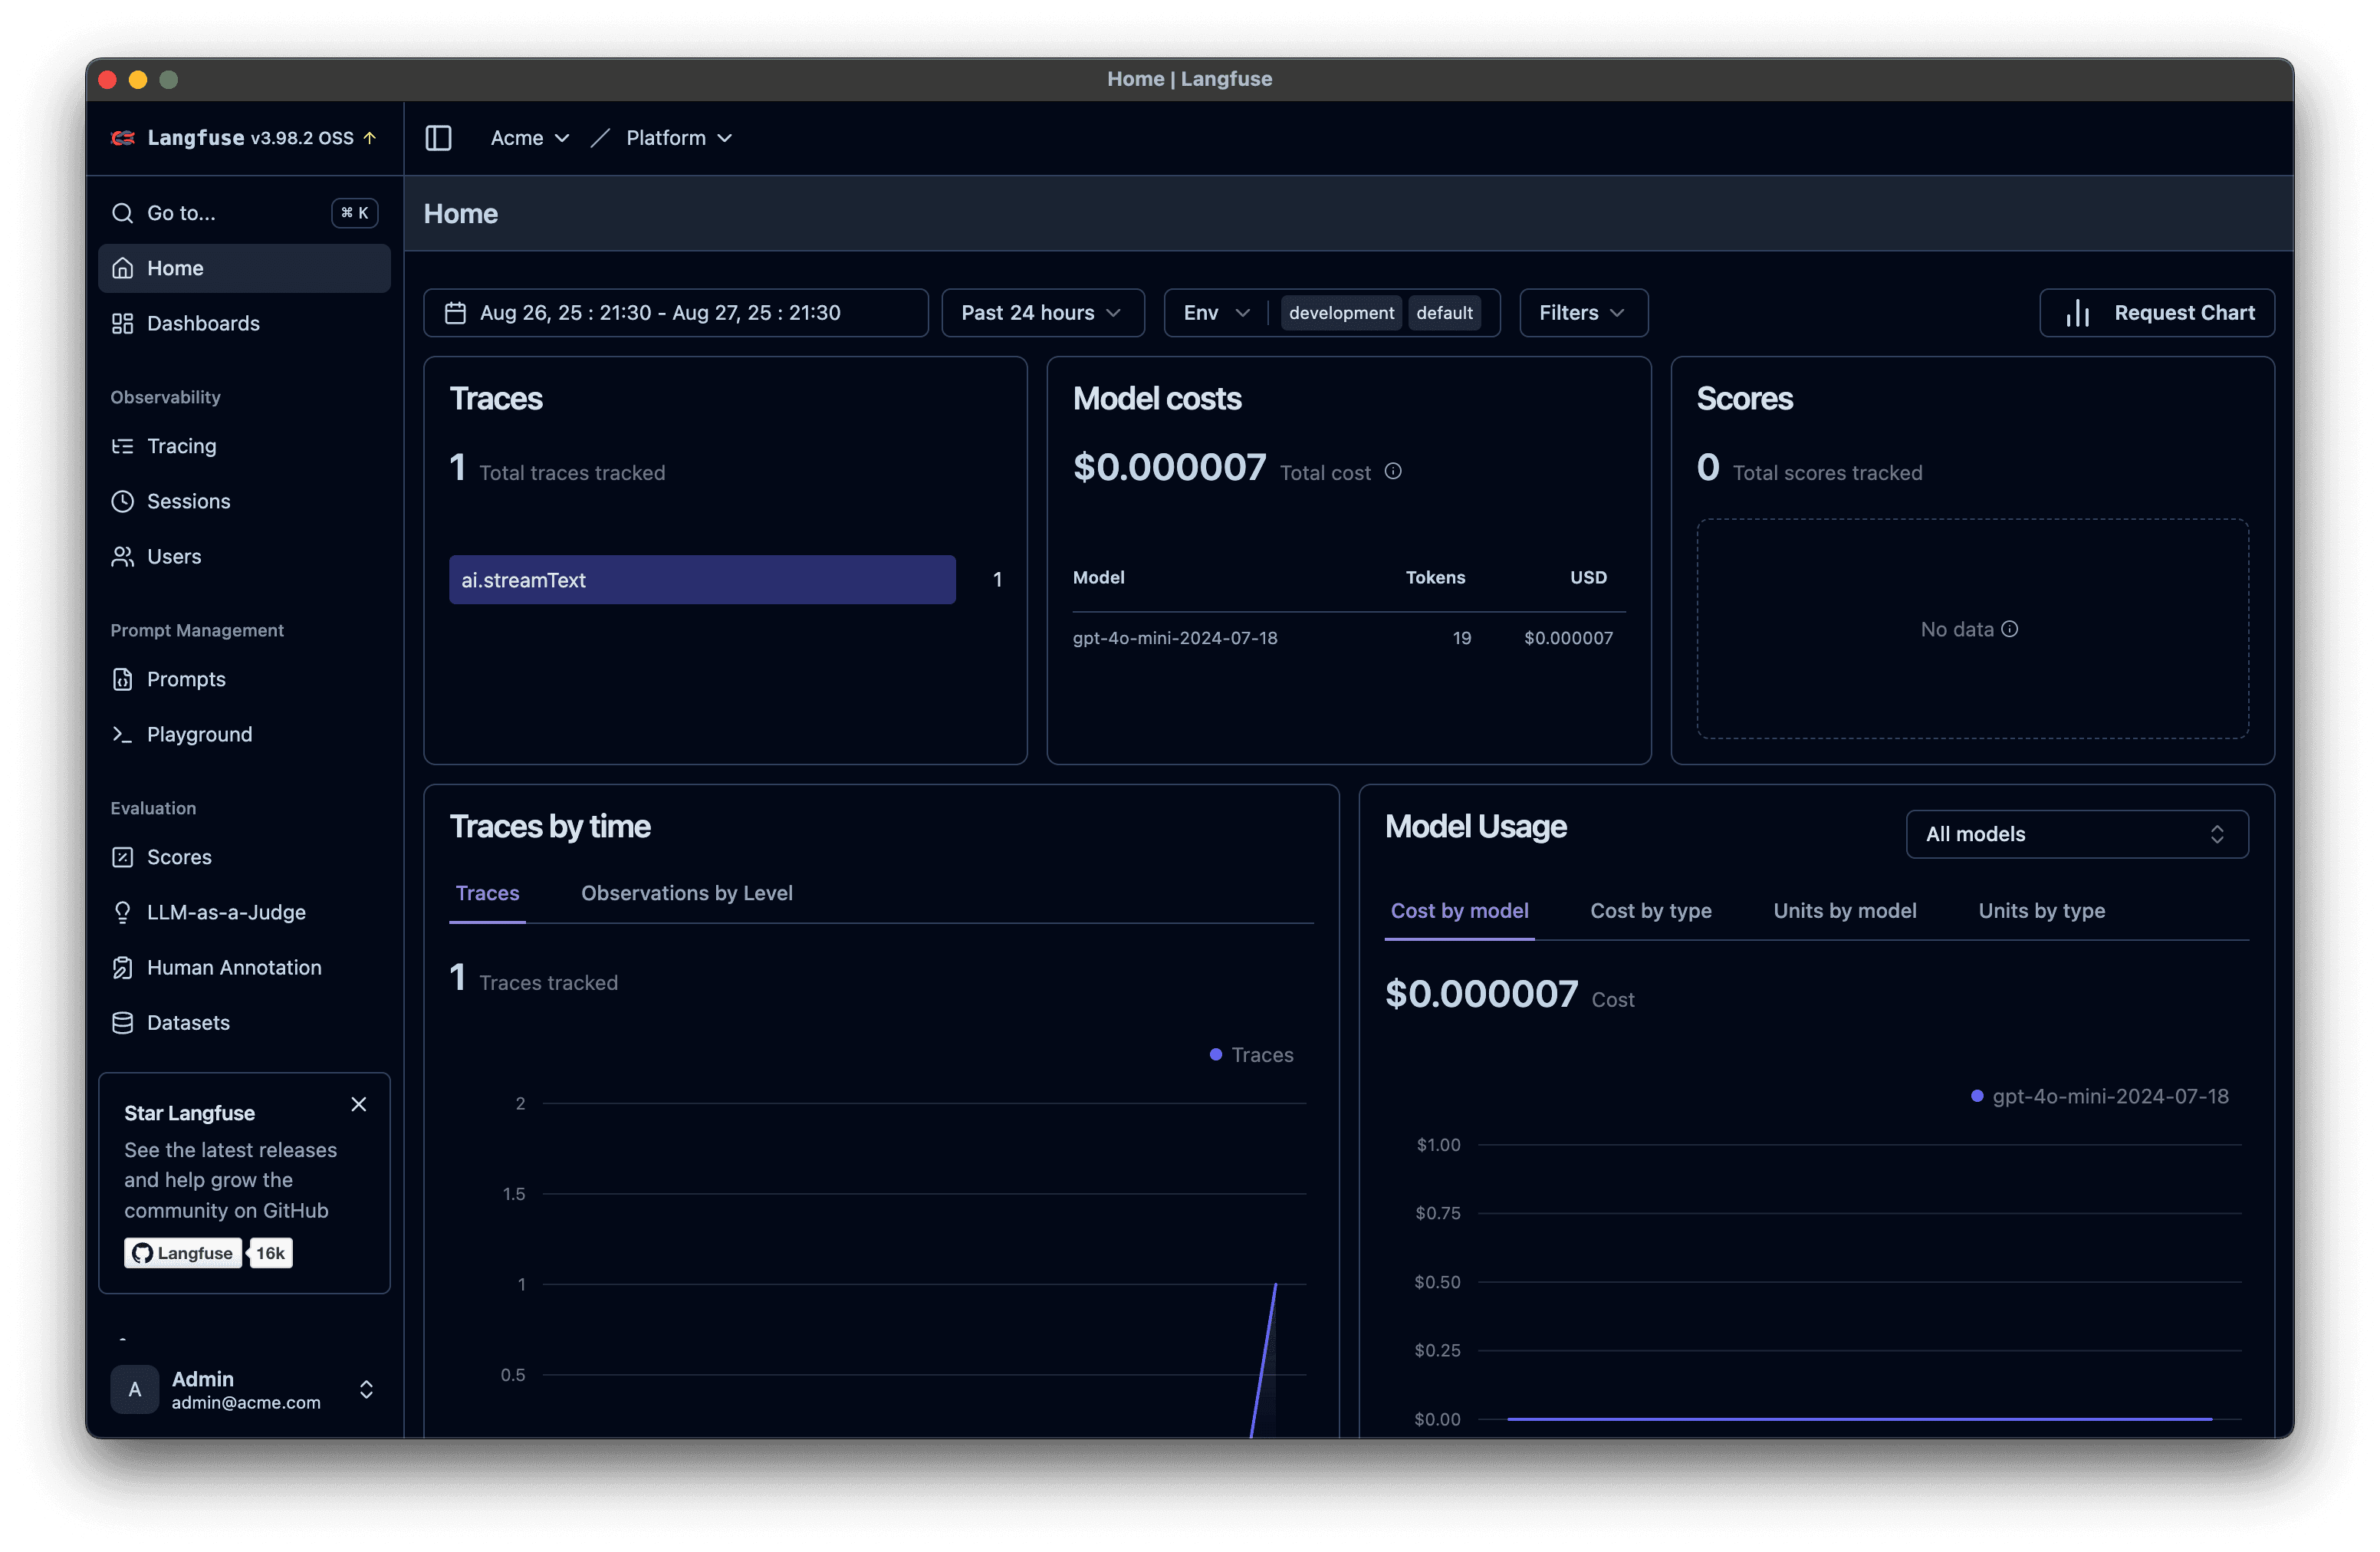Click the ai.streamText trace bar

tap(702, 580)
